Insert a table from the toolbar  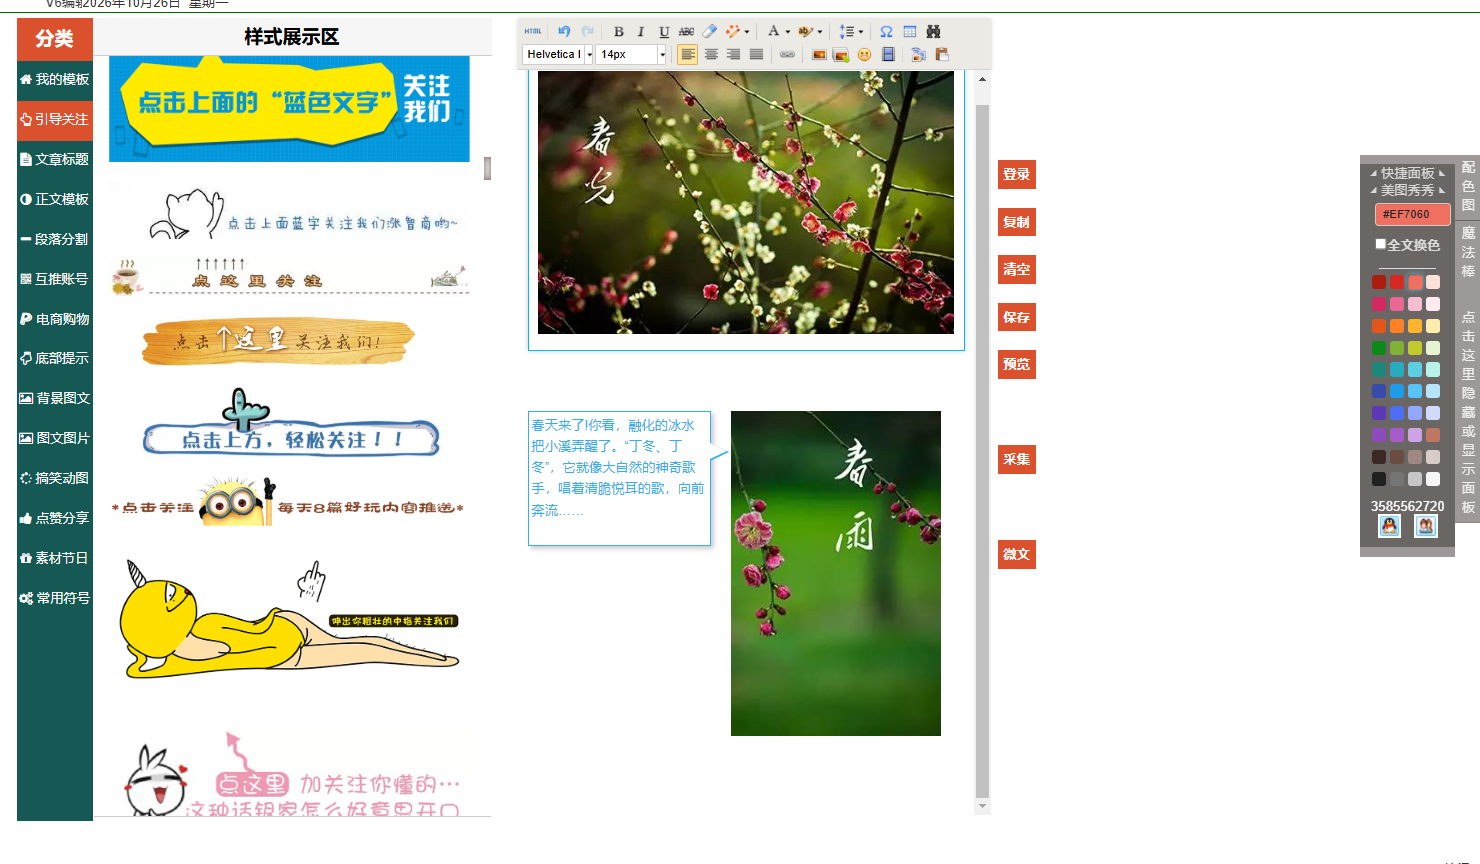[x=910, y=32]
